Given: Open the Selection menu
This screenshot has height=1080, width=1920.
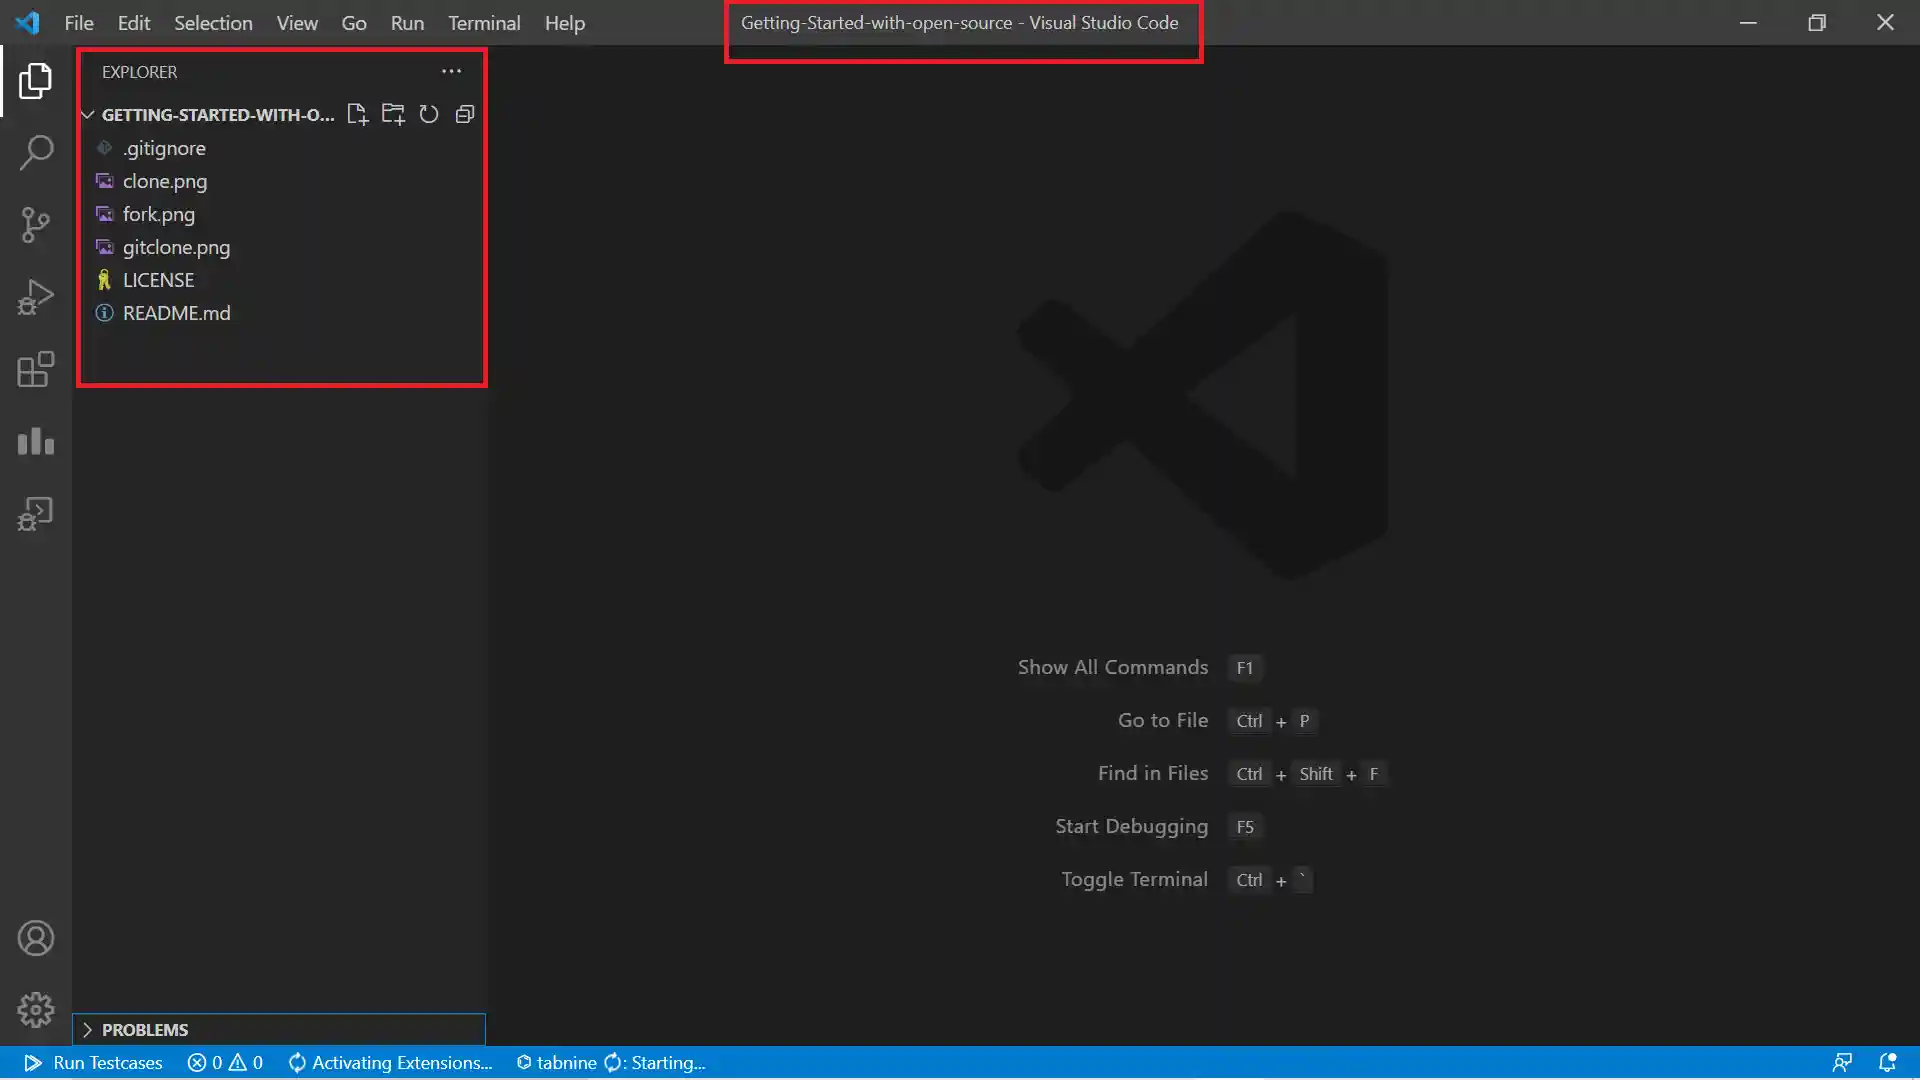Looking at the screenshot, I should (x=213, y=23).
